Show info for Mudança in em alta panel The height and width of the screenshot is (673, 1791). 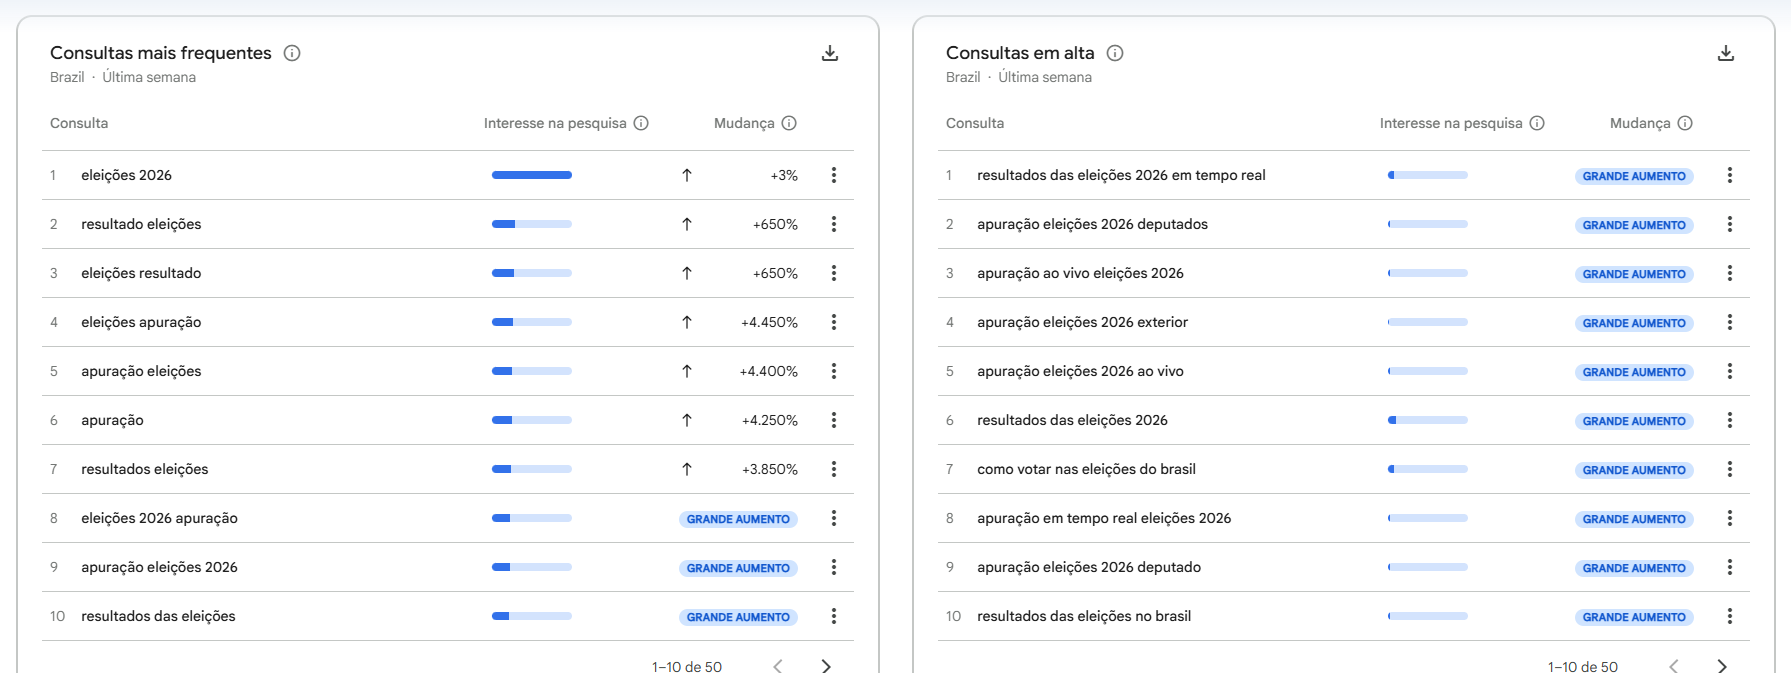point(1685,123)
